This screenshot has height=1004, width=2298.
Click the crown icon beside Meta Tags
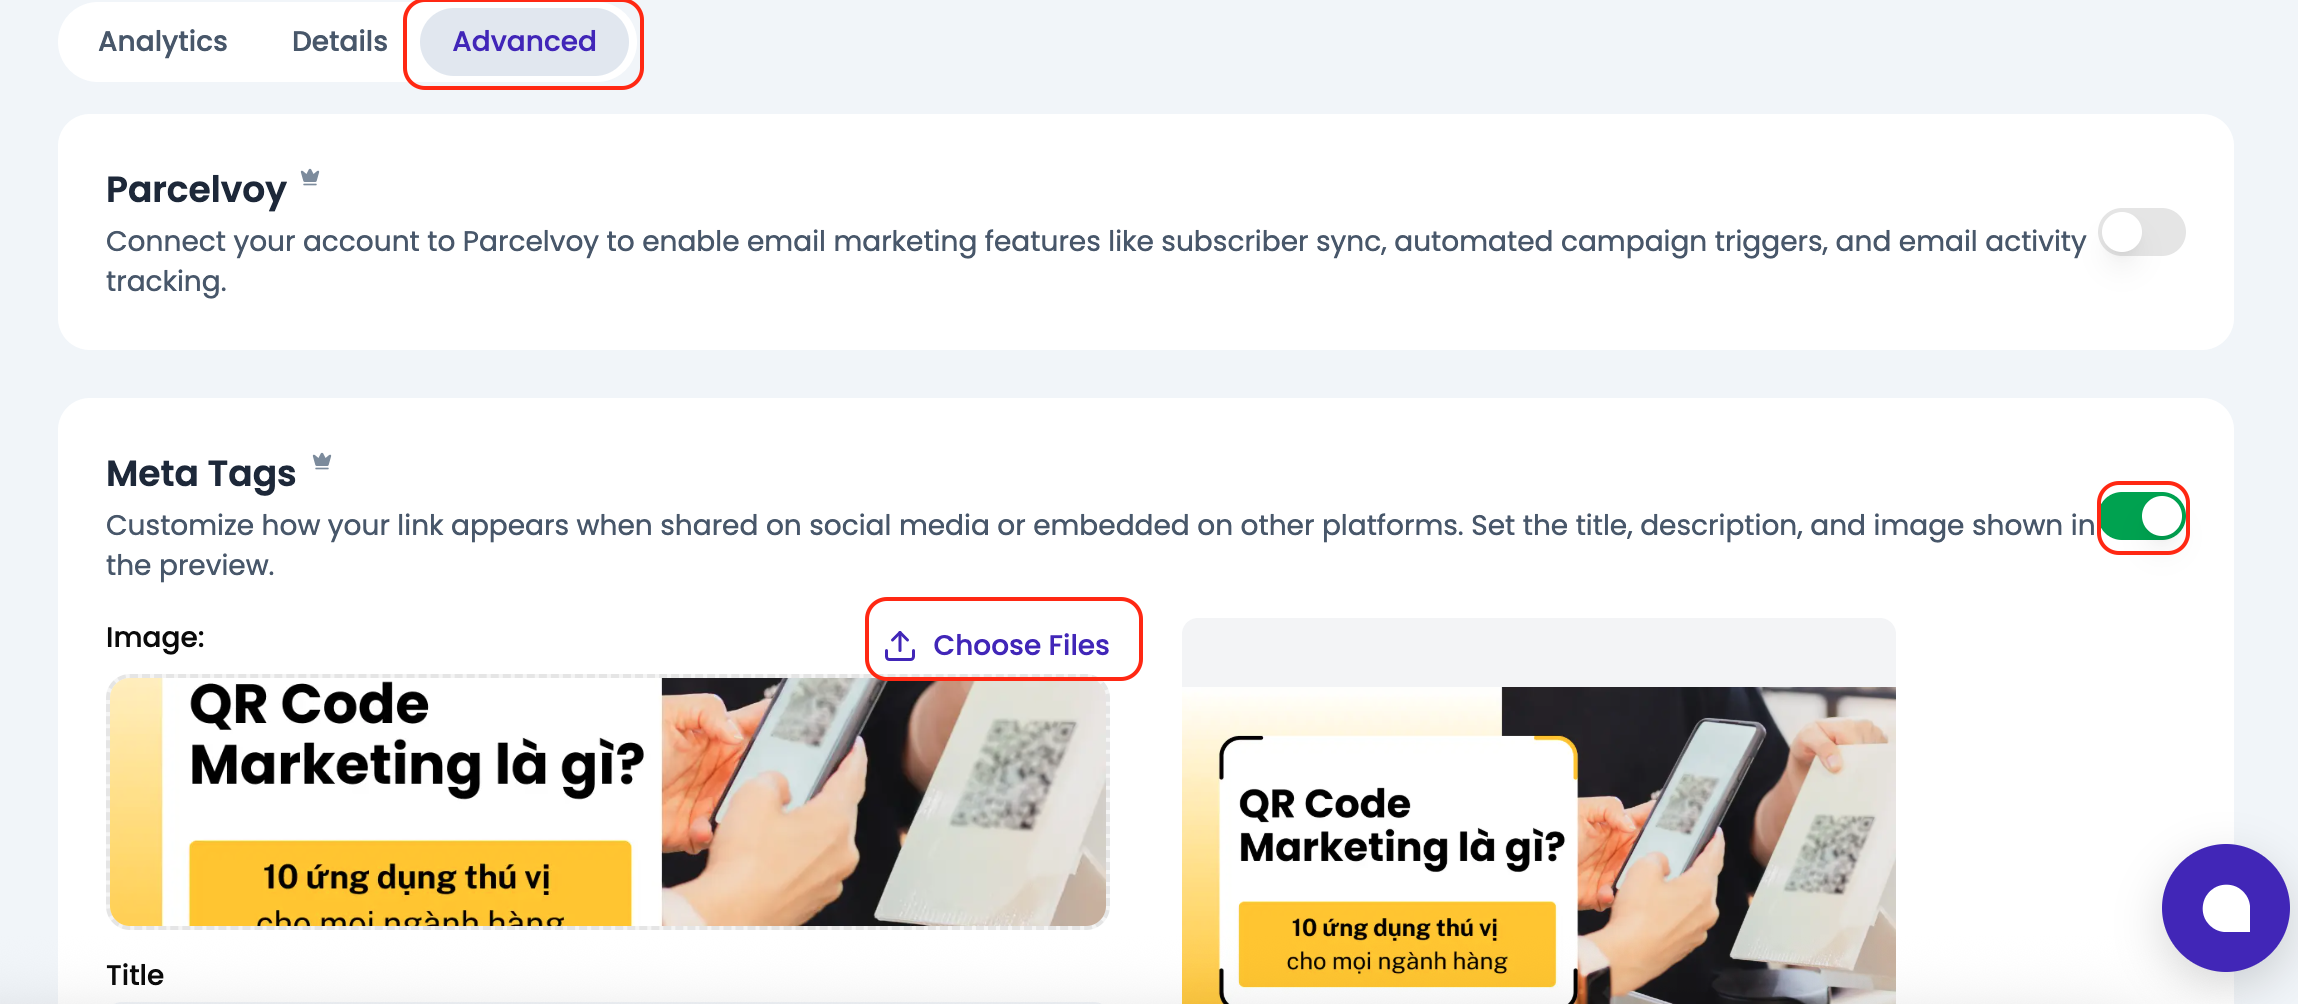pos(322,459)
